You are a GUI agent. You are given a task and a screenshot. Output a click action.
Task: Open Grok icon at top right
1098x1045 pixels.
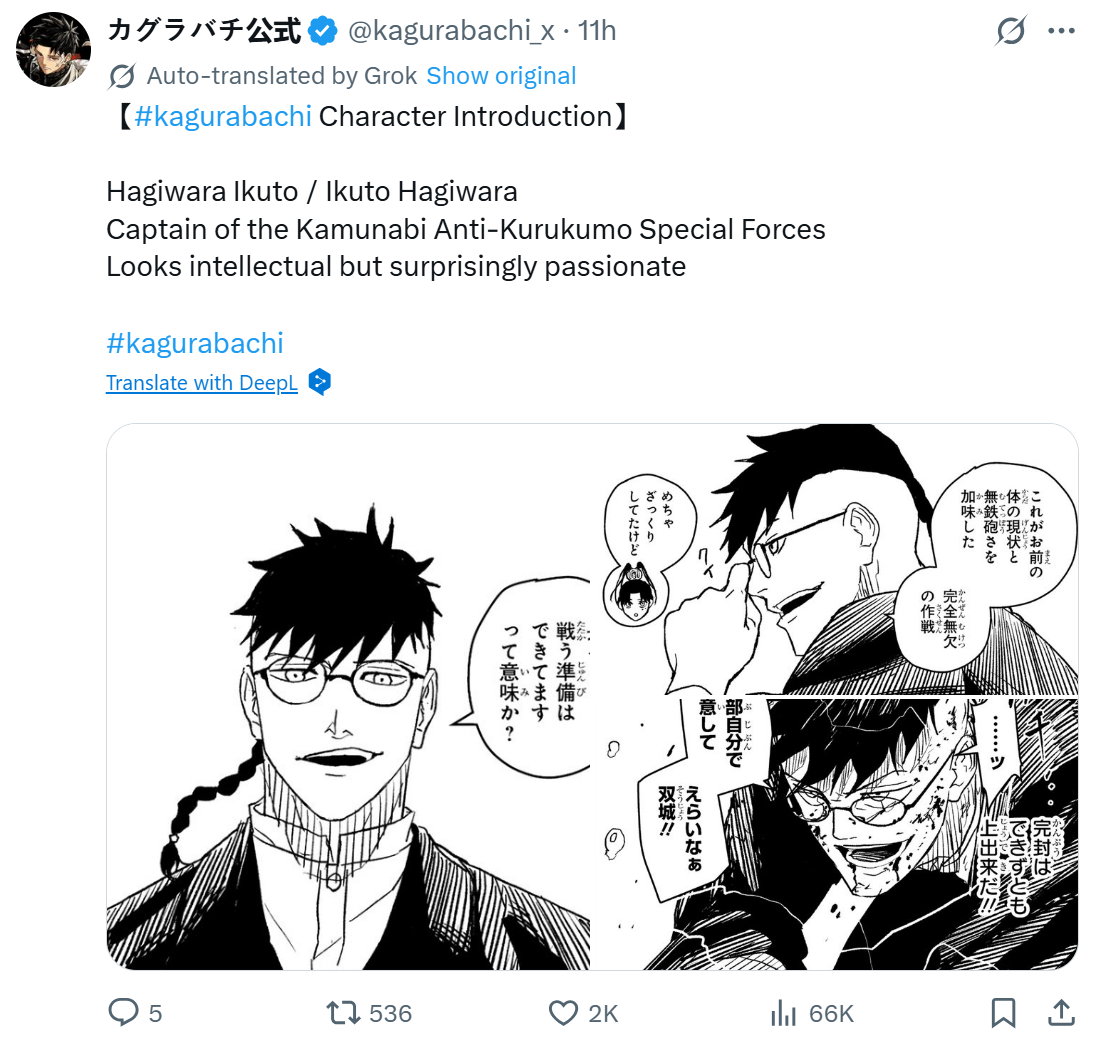tap(1010, 31)
